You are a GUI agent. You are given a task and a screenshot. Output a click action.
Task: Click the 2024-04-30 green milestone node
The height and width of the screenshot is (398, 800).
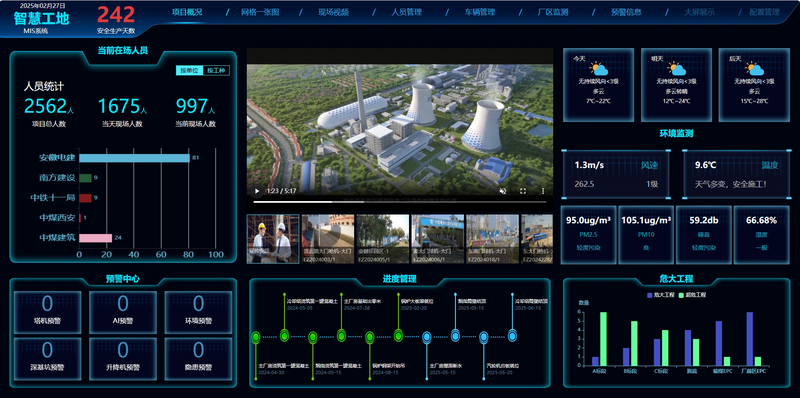(x=256, y=337)
